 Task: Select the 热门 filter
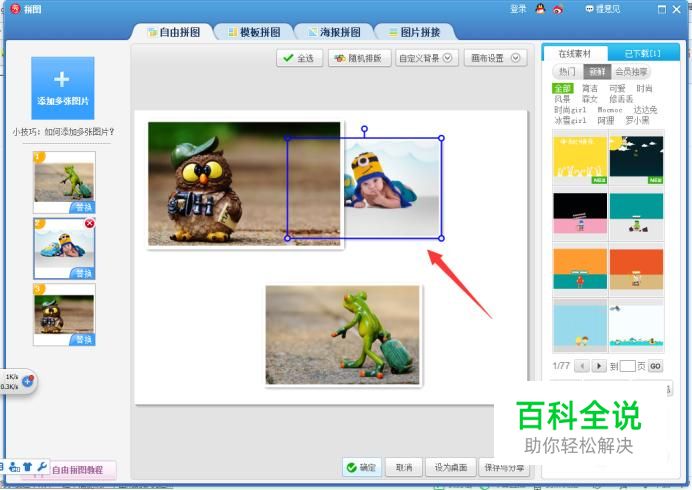coord(567,72)
